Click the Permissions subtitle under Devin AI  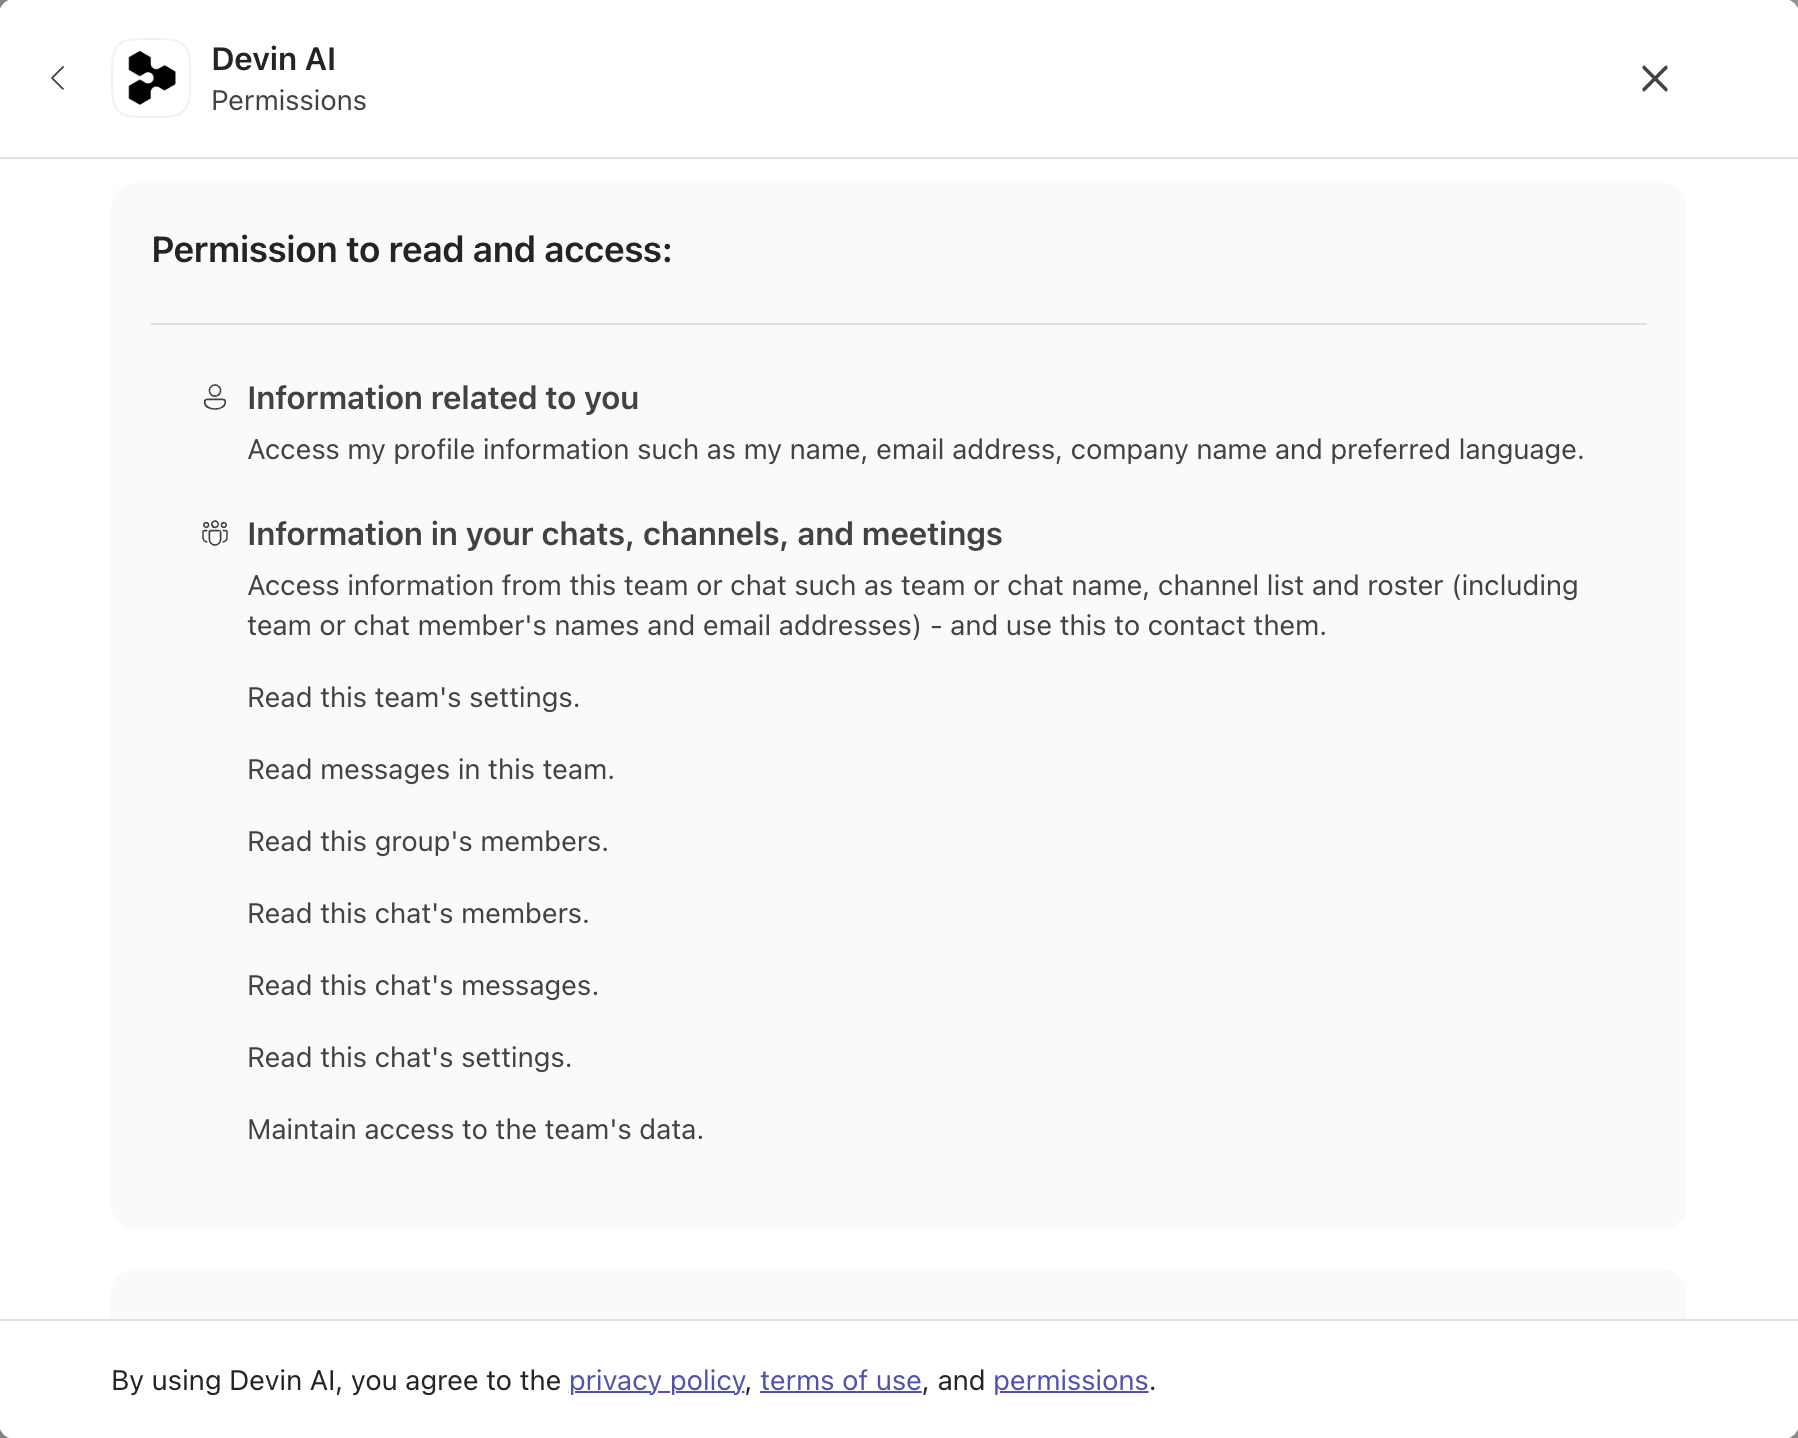(x=289, y=101)
